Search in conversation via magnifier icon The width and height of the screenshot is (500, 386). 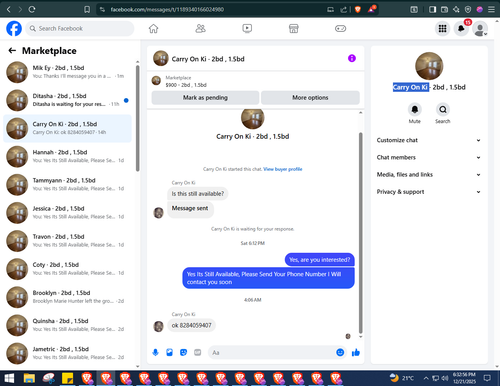pyautogui.click(x=443, y=109)
